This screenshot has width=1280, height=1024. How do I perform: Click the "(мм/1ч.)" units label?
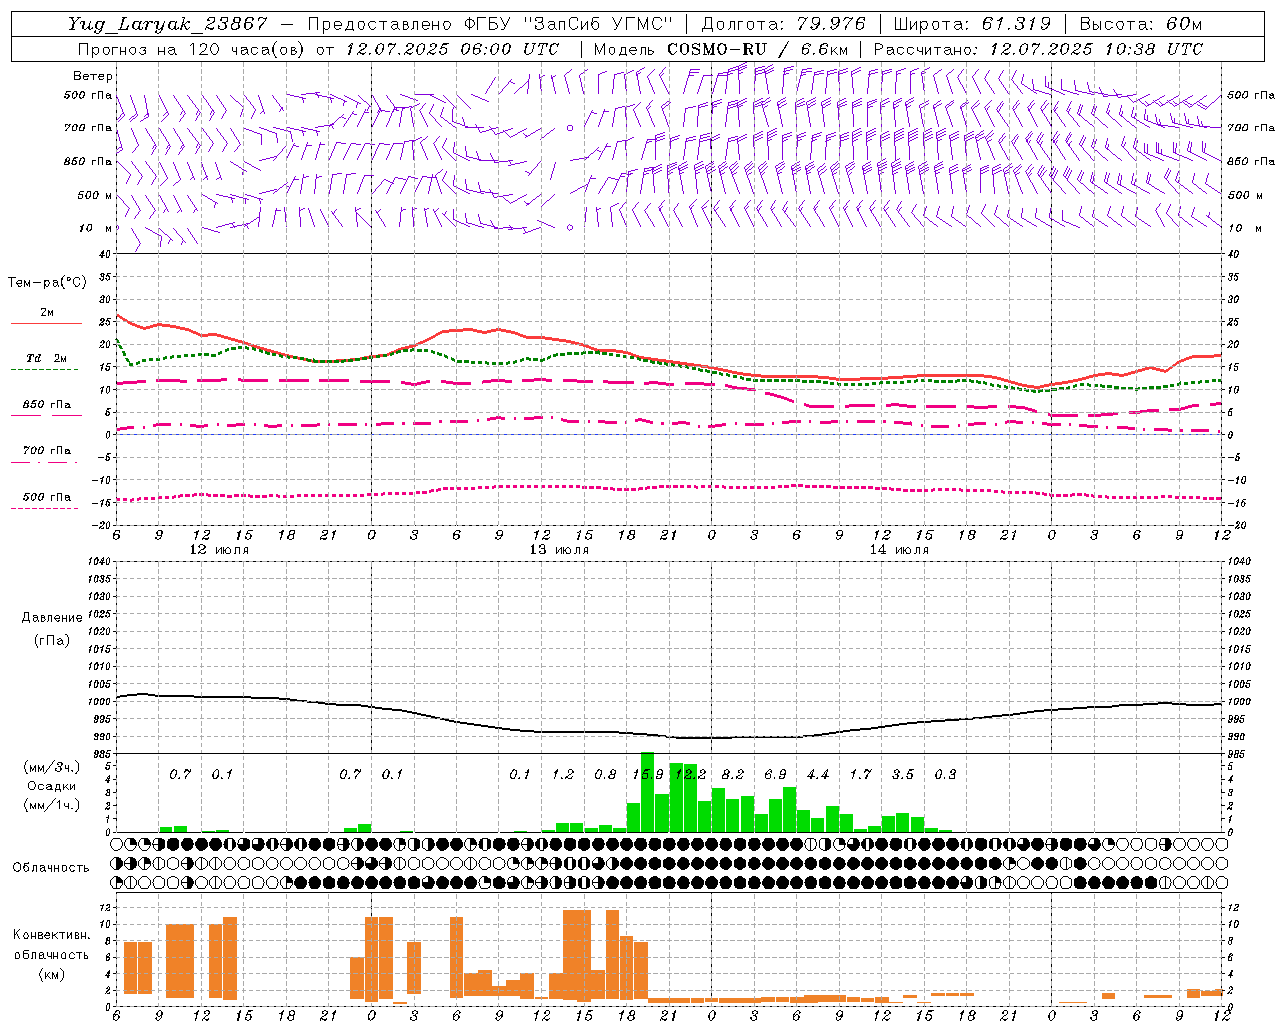tap(51, 805)
